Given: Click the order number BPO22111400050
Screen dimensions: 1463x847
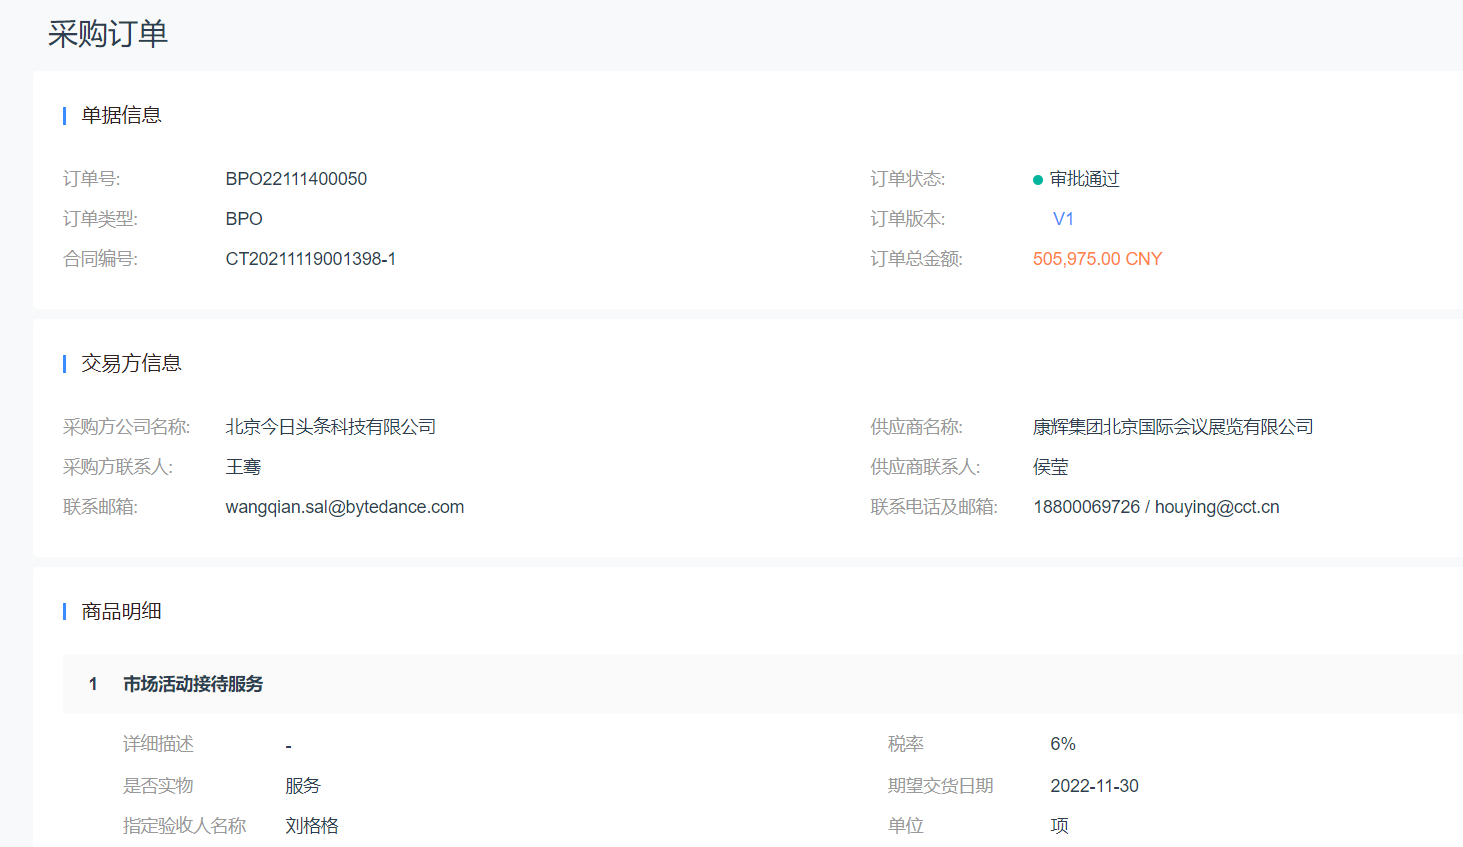Looking at the screenshot, I should coord(296,179).
